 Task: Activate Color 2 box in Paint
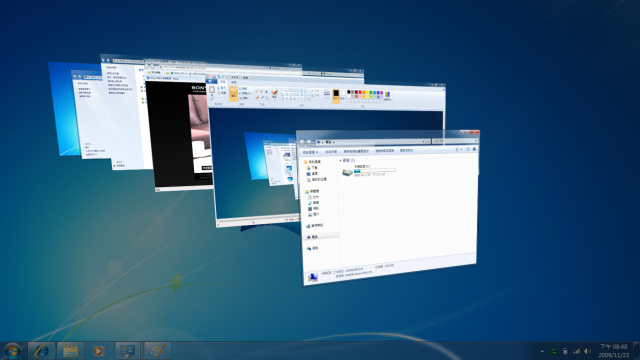click(343, 96)
